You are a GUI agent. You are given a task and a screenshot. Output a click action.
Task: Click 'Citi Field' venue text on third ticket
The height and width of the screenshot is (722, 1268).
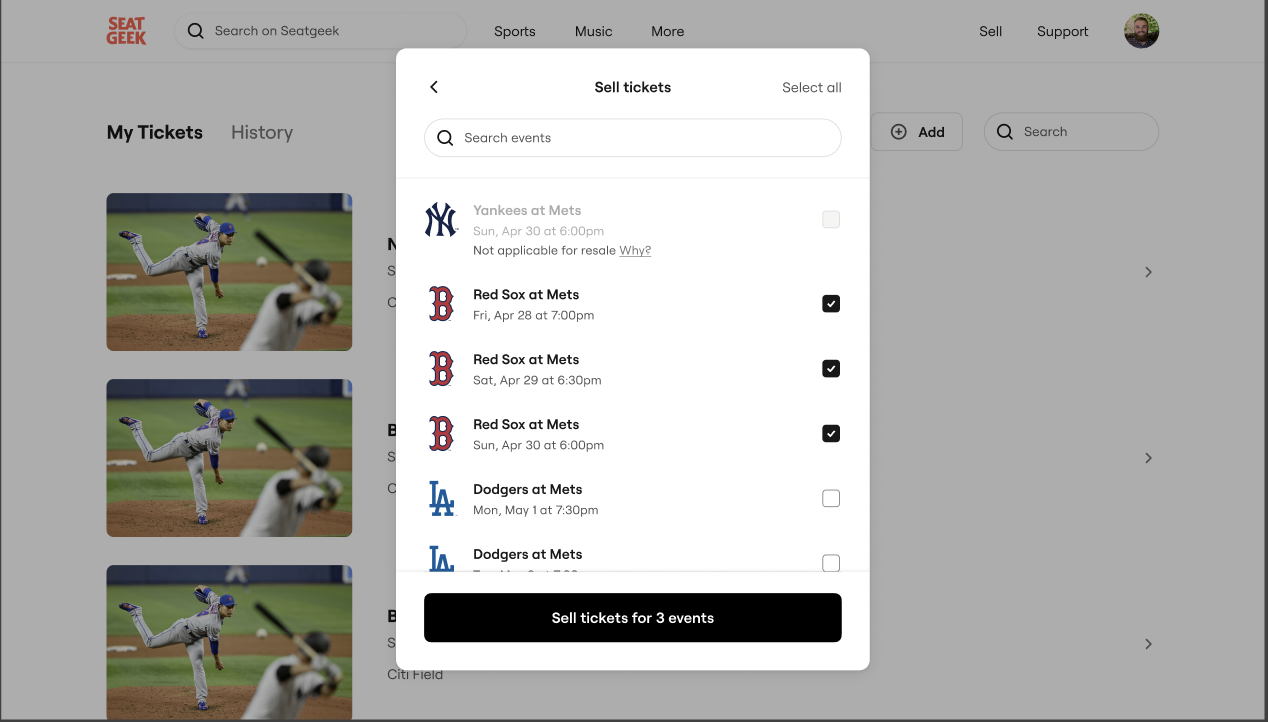(x=415, y=674)
